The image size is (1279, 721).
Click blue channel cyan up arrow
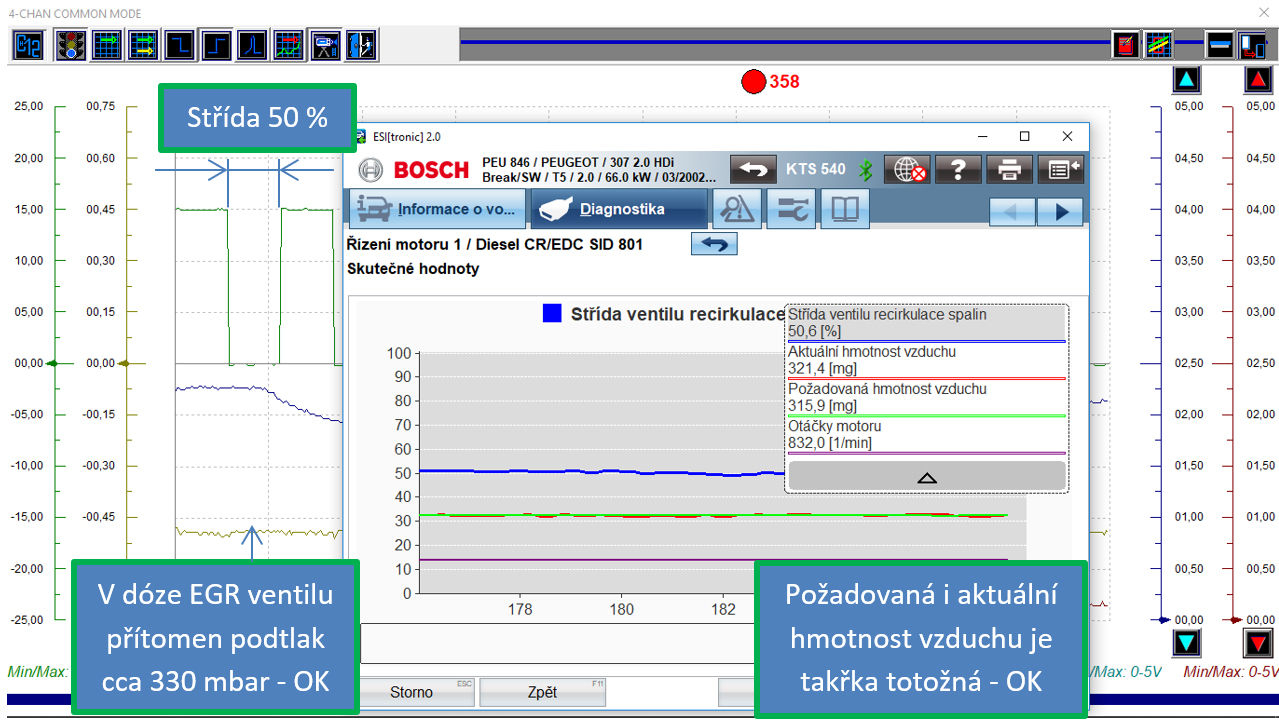1187,80
